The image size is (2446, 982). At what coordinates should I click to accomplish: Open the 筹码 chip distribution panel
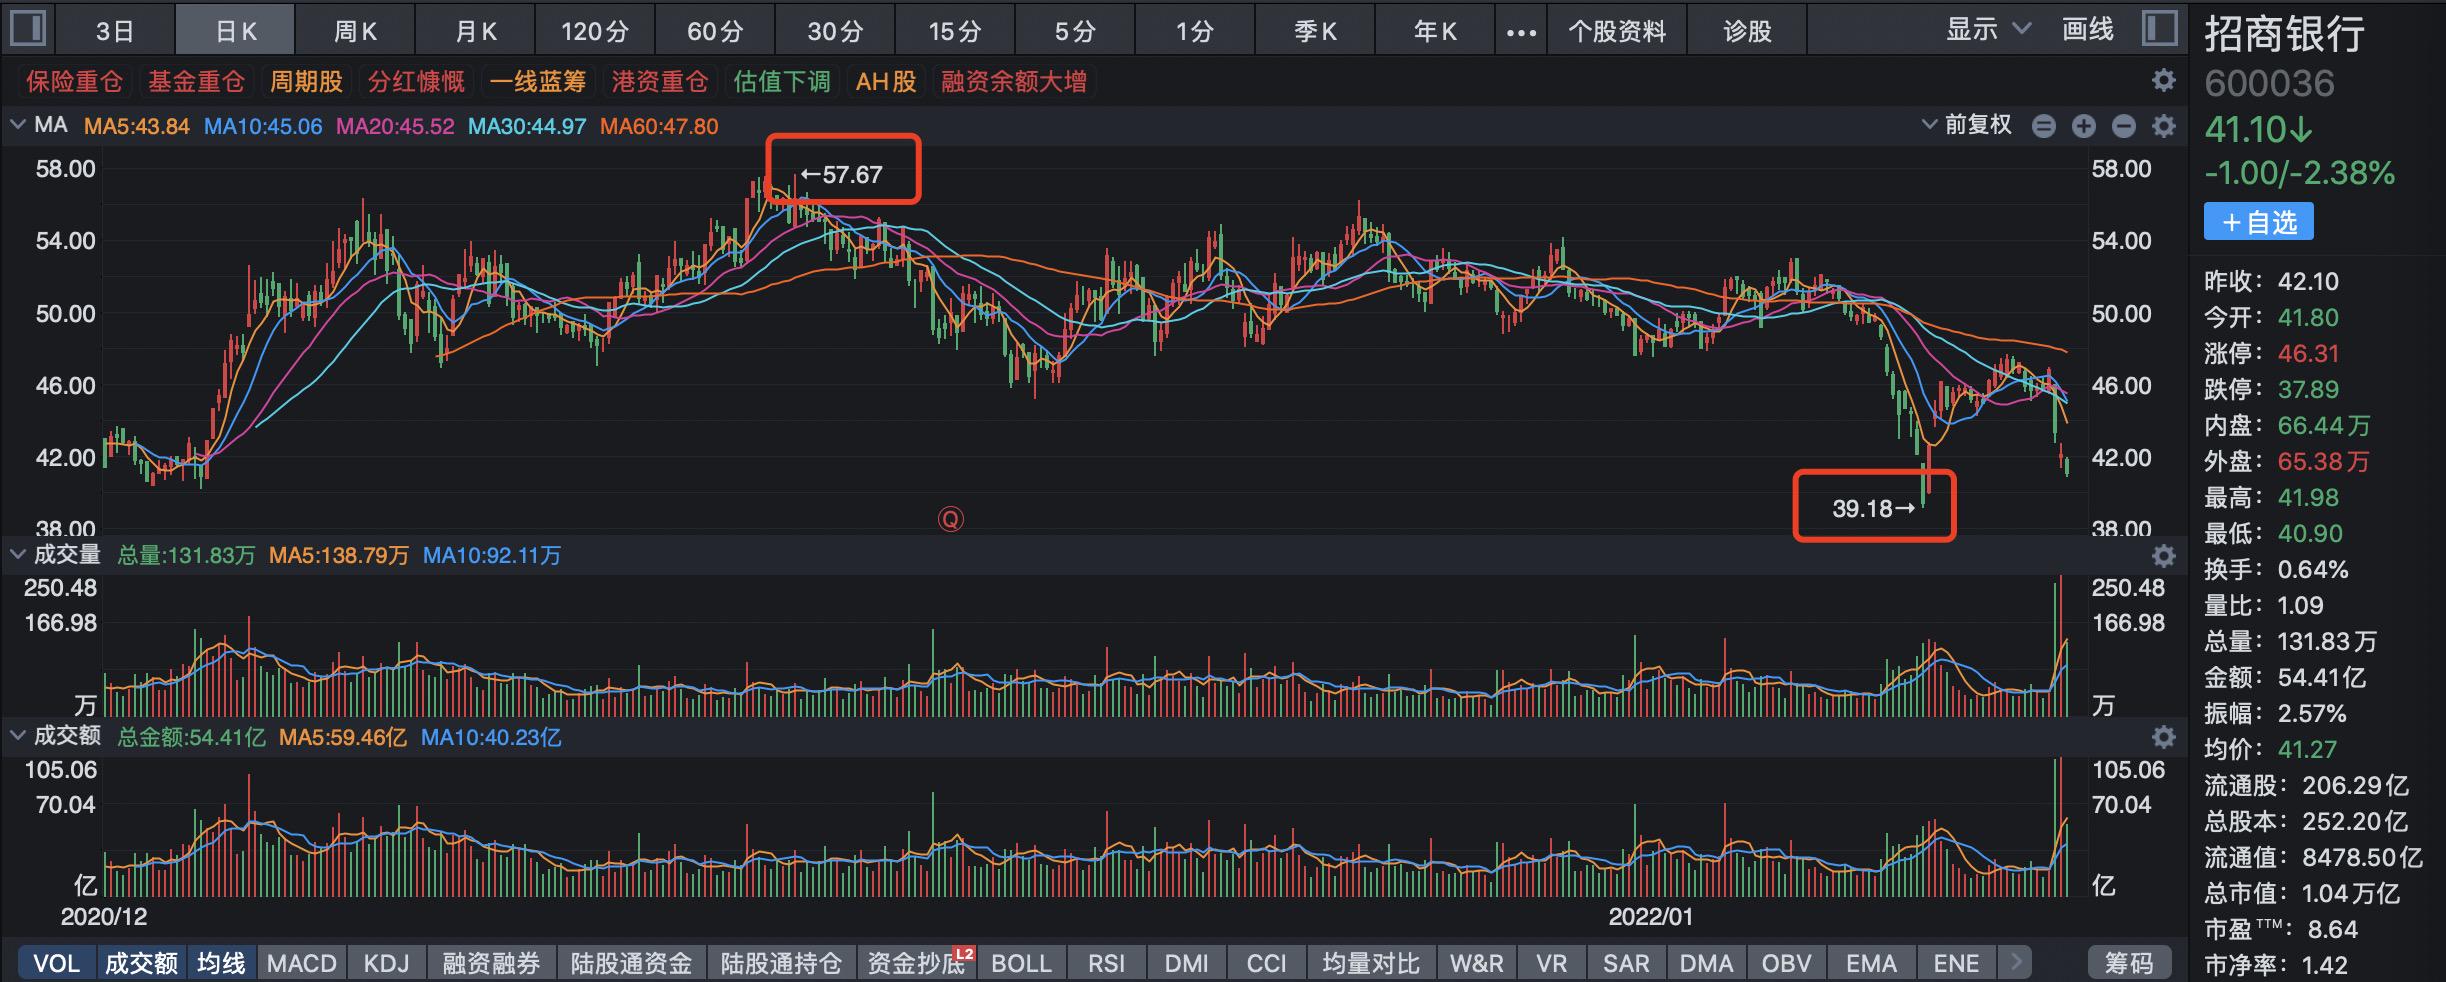click(2129, 963)
